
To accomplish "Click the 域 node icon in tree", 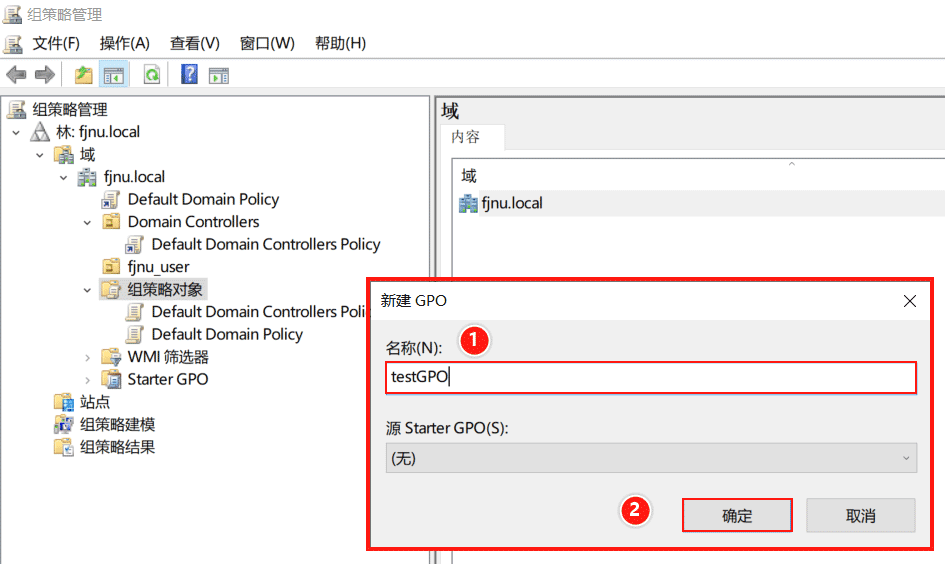I will (x=64, y=154).
